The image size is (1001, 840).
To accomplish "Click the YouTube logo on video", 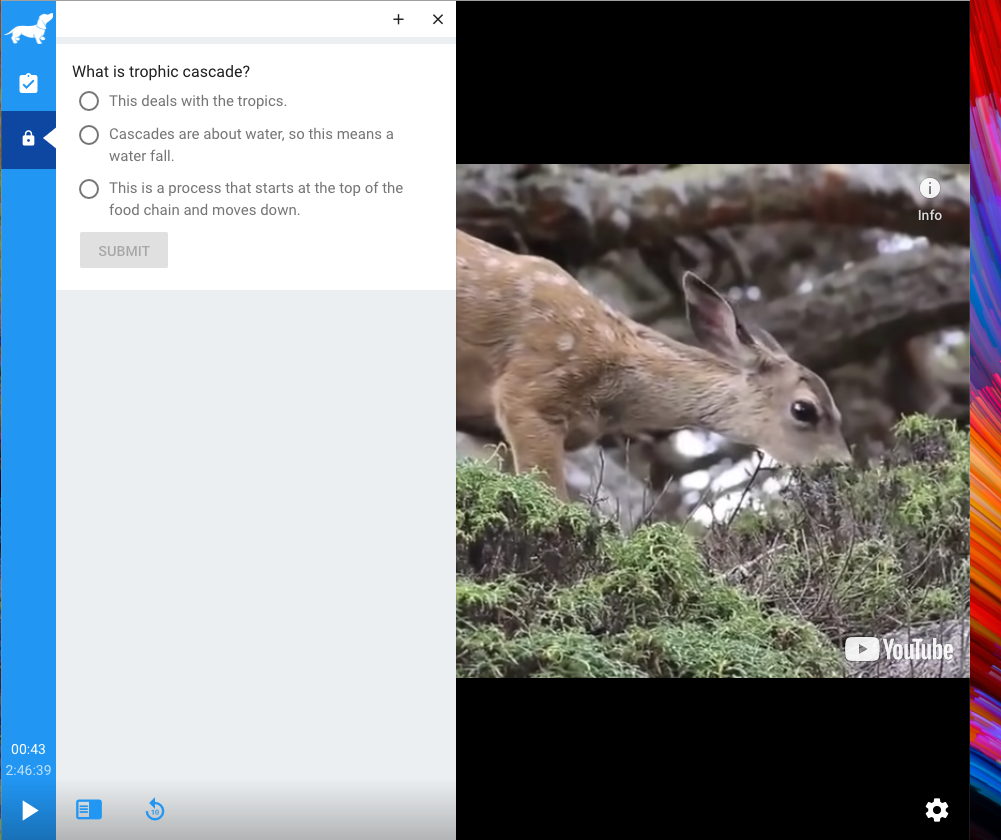I will [x=899, y=649].
